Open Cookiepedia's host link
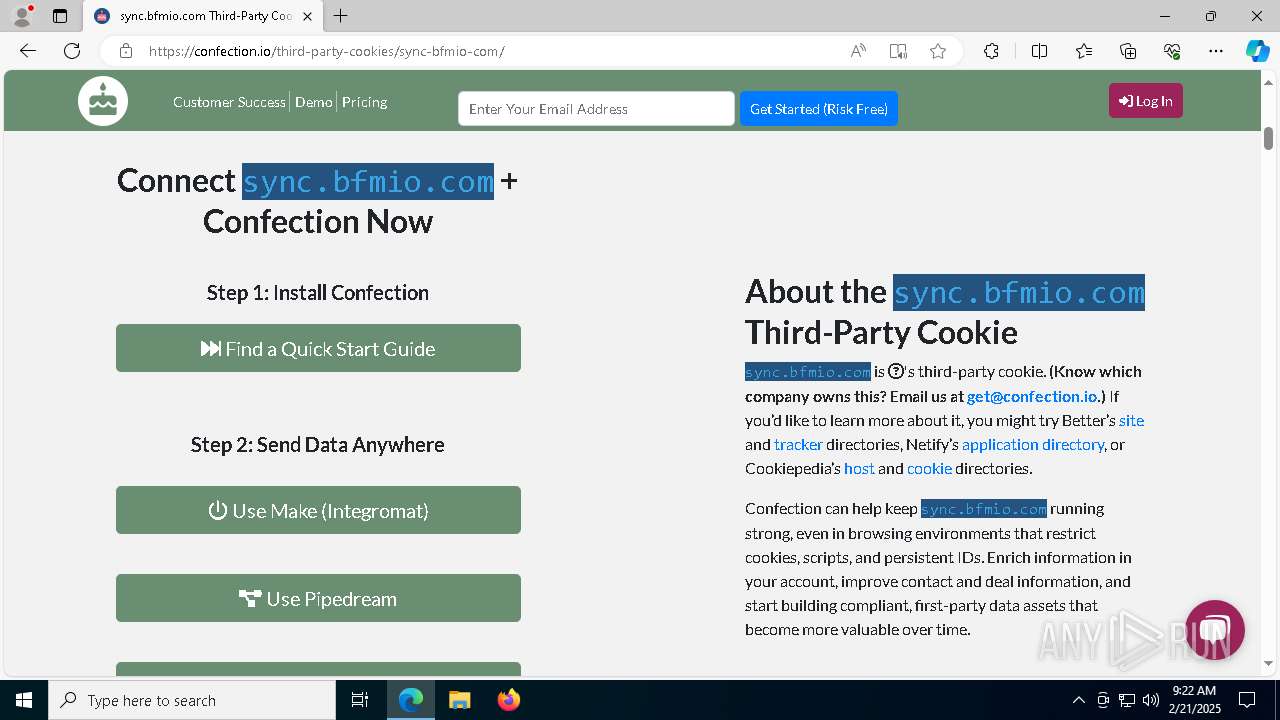 click(859, 468)
